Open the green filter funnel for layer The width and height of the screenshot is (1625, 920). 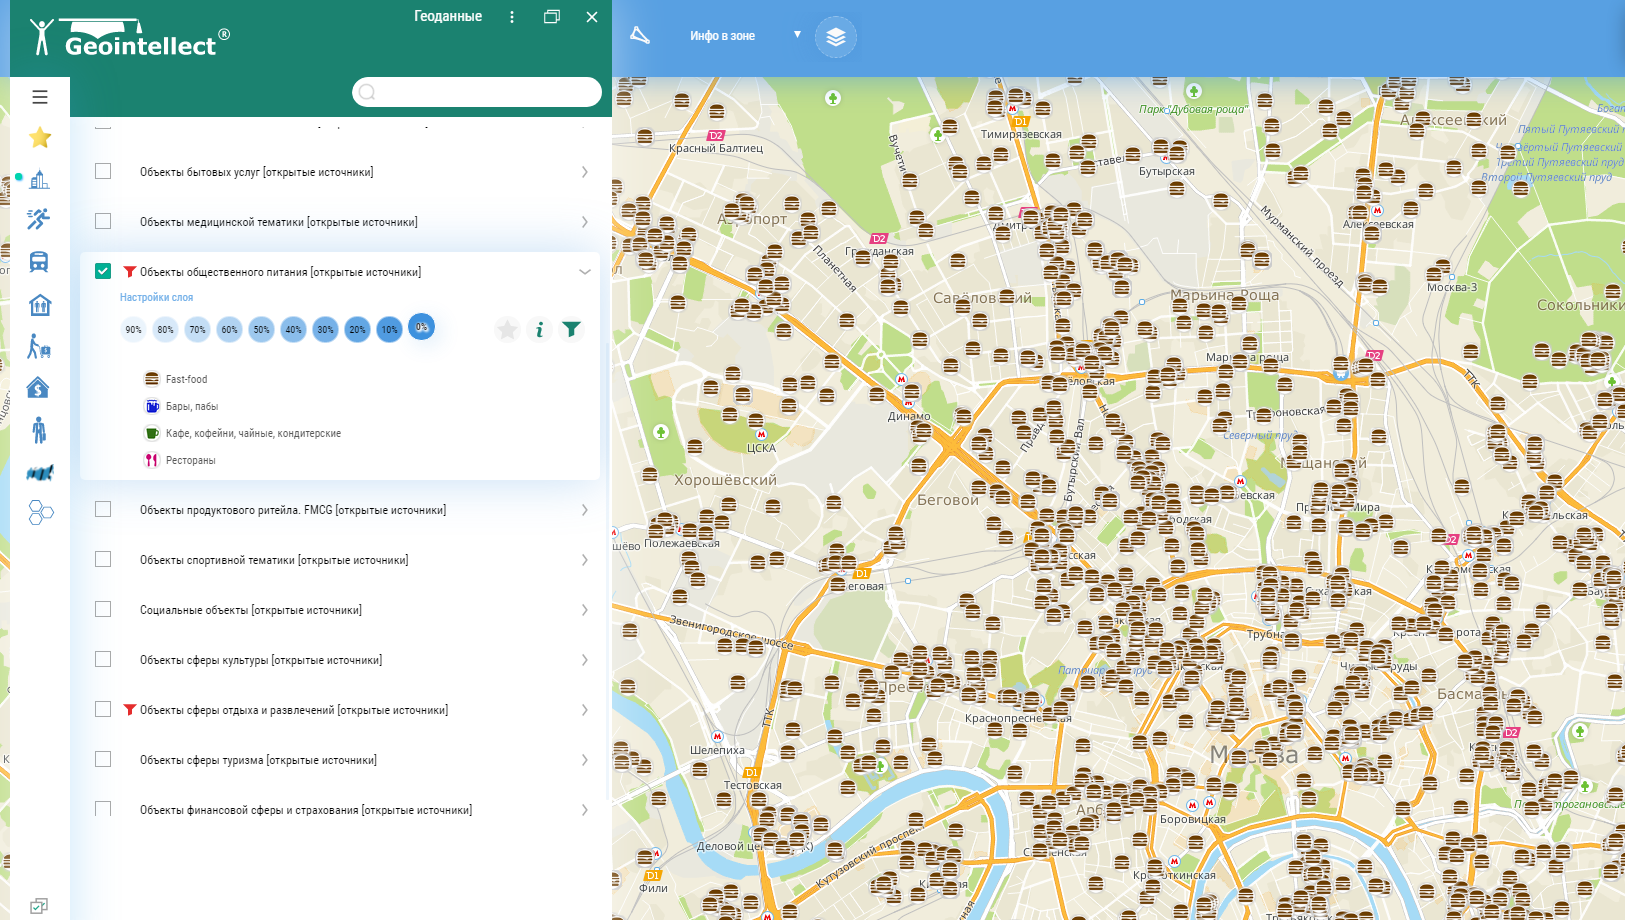571,329
